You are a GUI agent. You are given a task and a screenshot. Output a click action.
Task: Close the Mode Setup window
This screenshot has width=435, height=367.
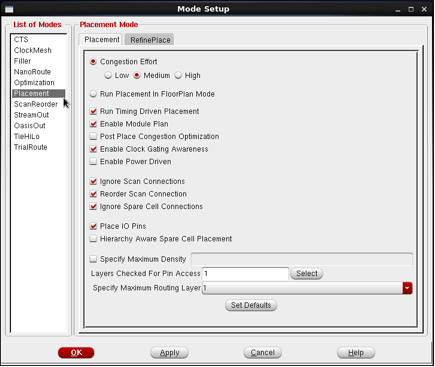424,9
